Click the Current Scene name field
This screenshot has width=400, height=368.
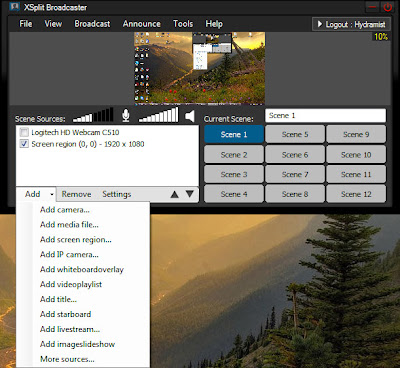point(326,116)
